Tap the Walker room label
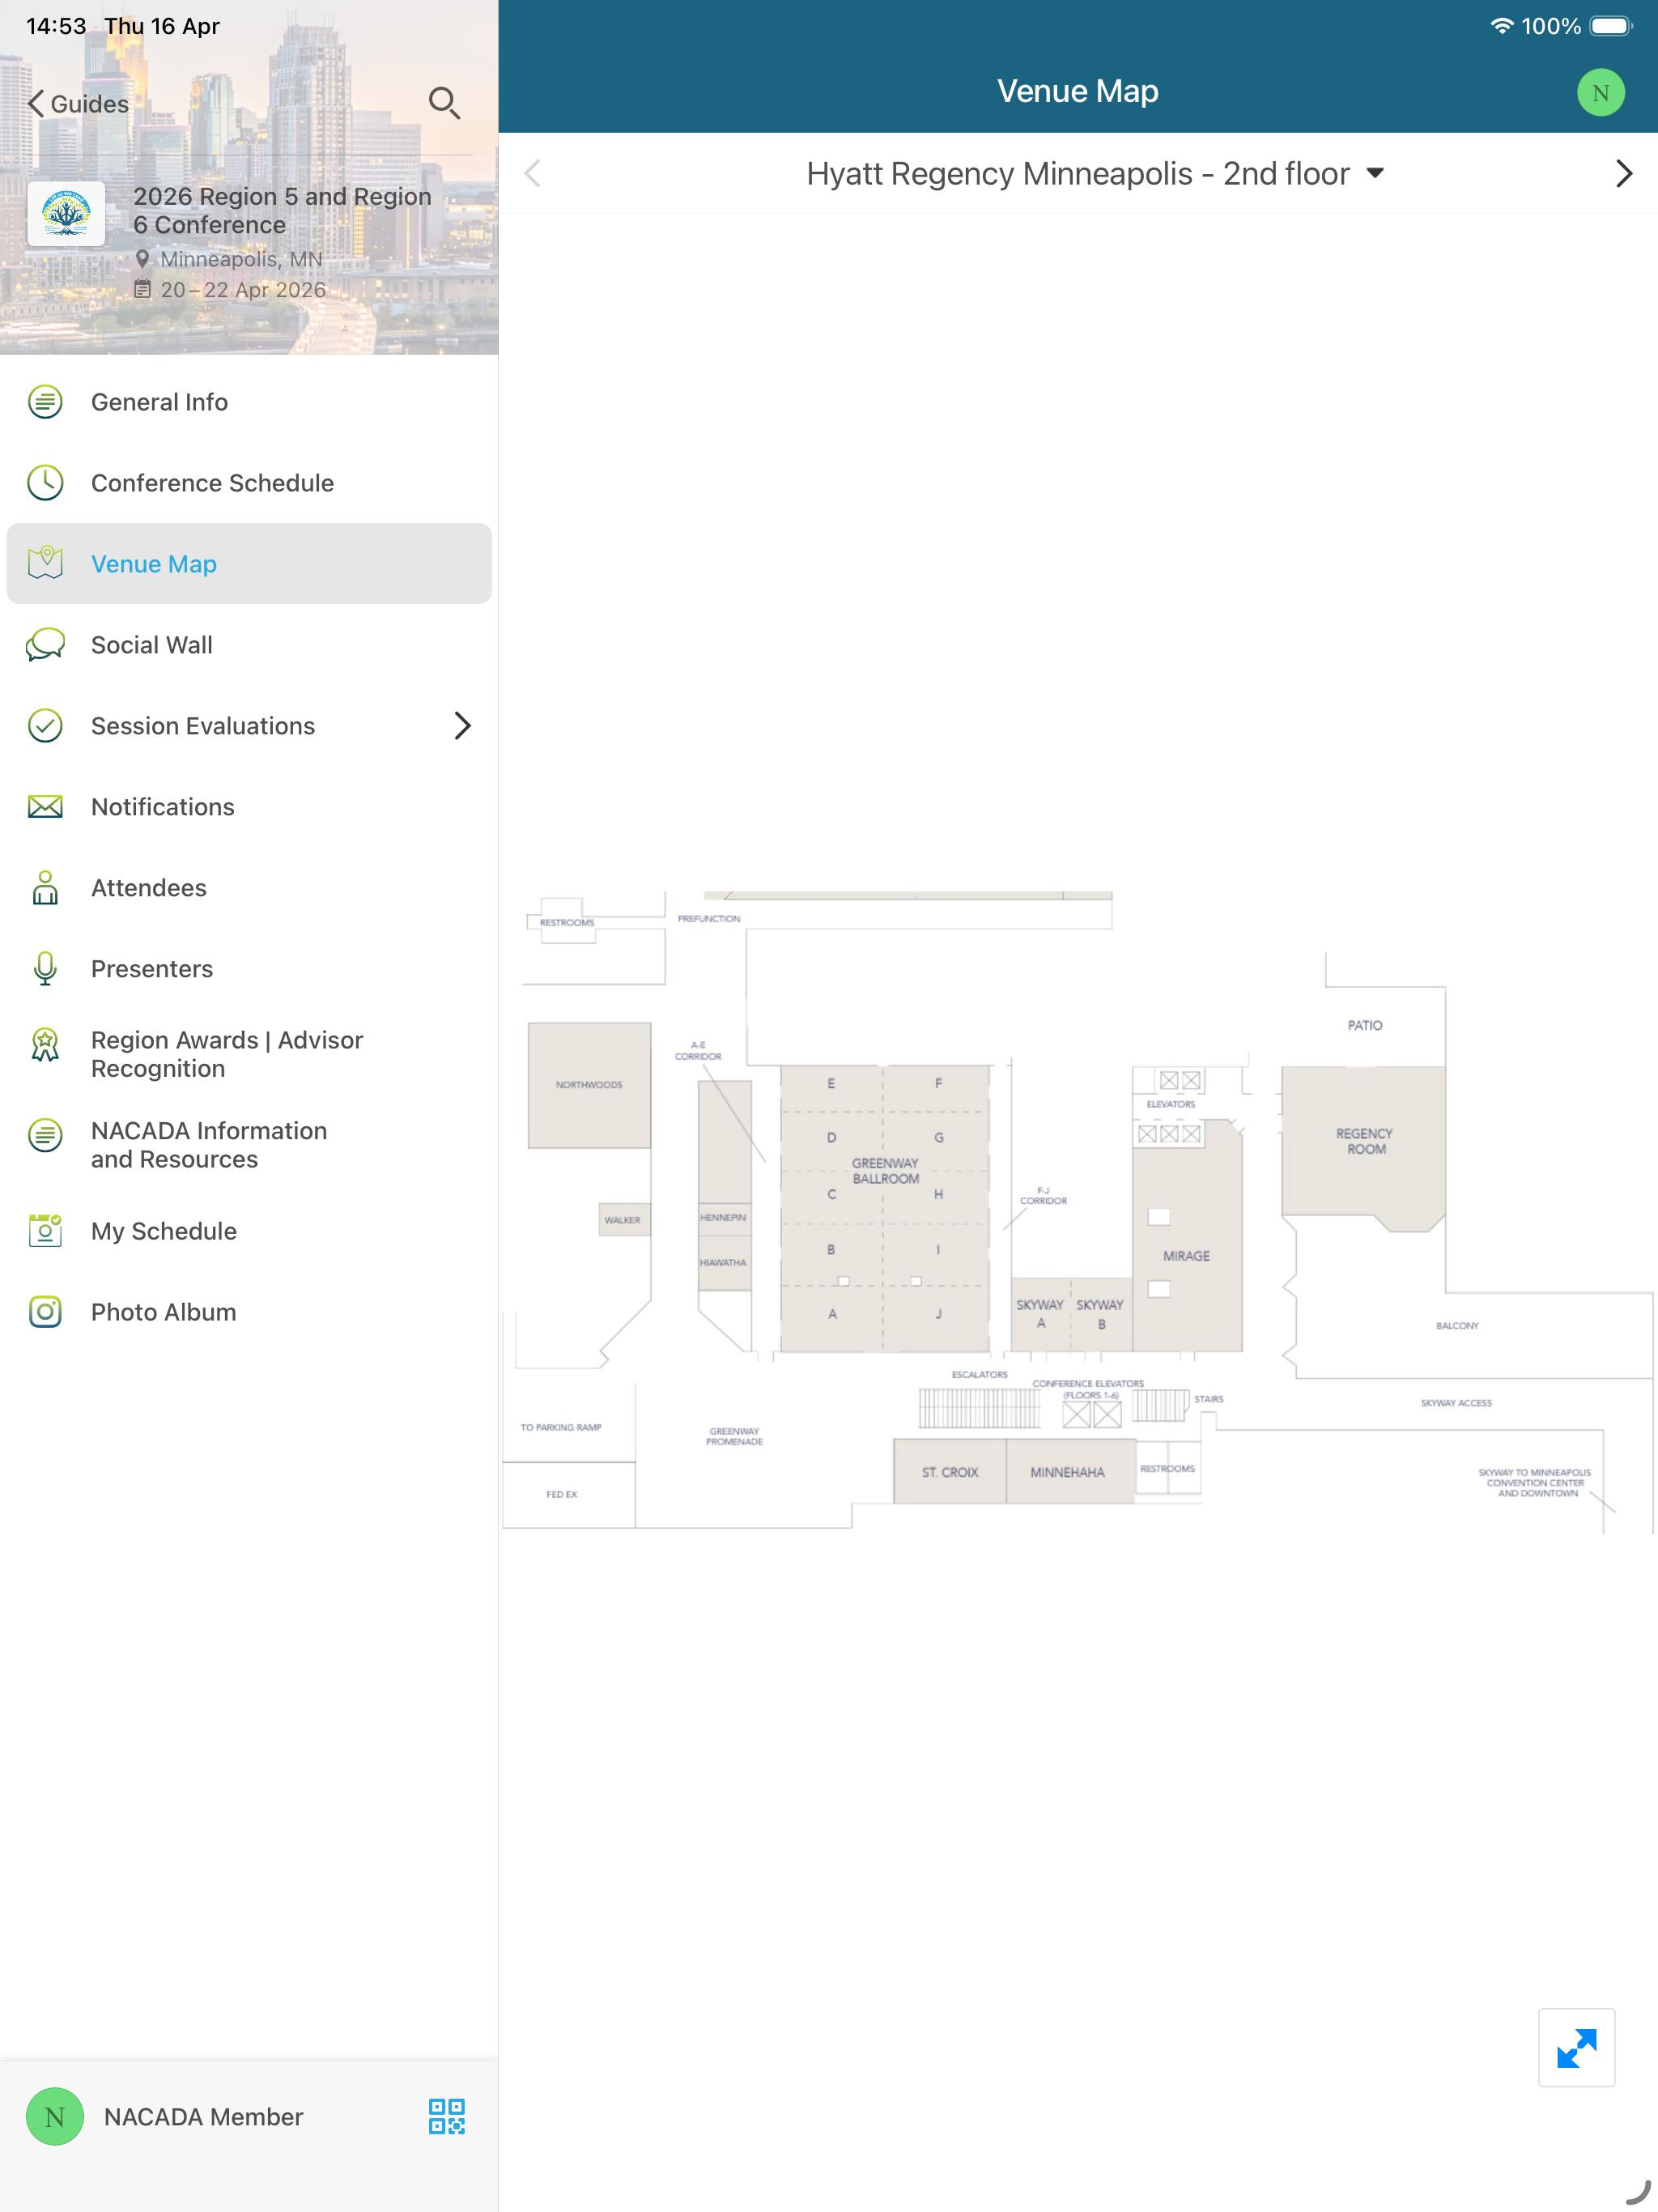The width and height of the screenshot is (1658, 2212). point(622,1220)
